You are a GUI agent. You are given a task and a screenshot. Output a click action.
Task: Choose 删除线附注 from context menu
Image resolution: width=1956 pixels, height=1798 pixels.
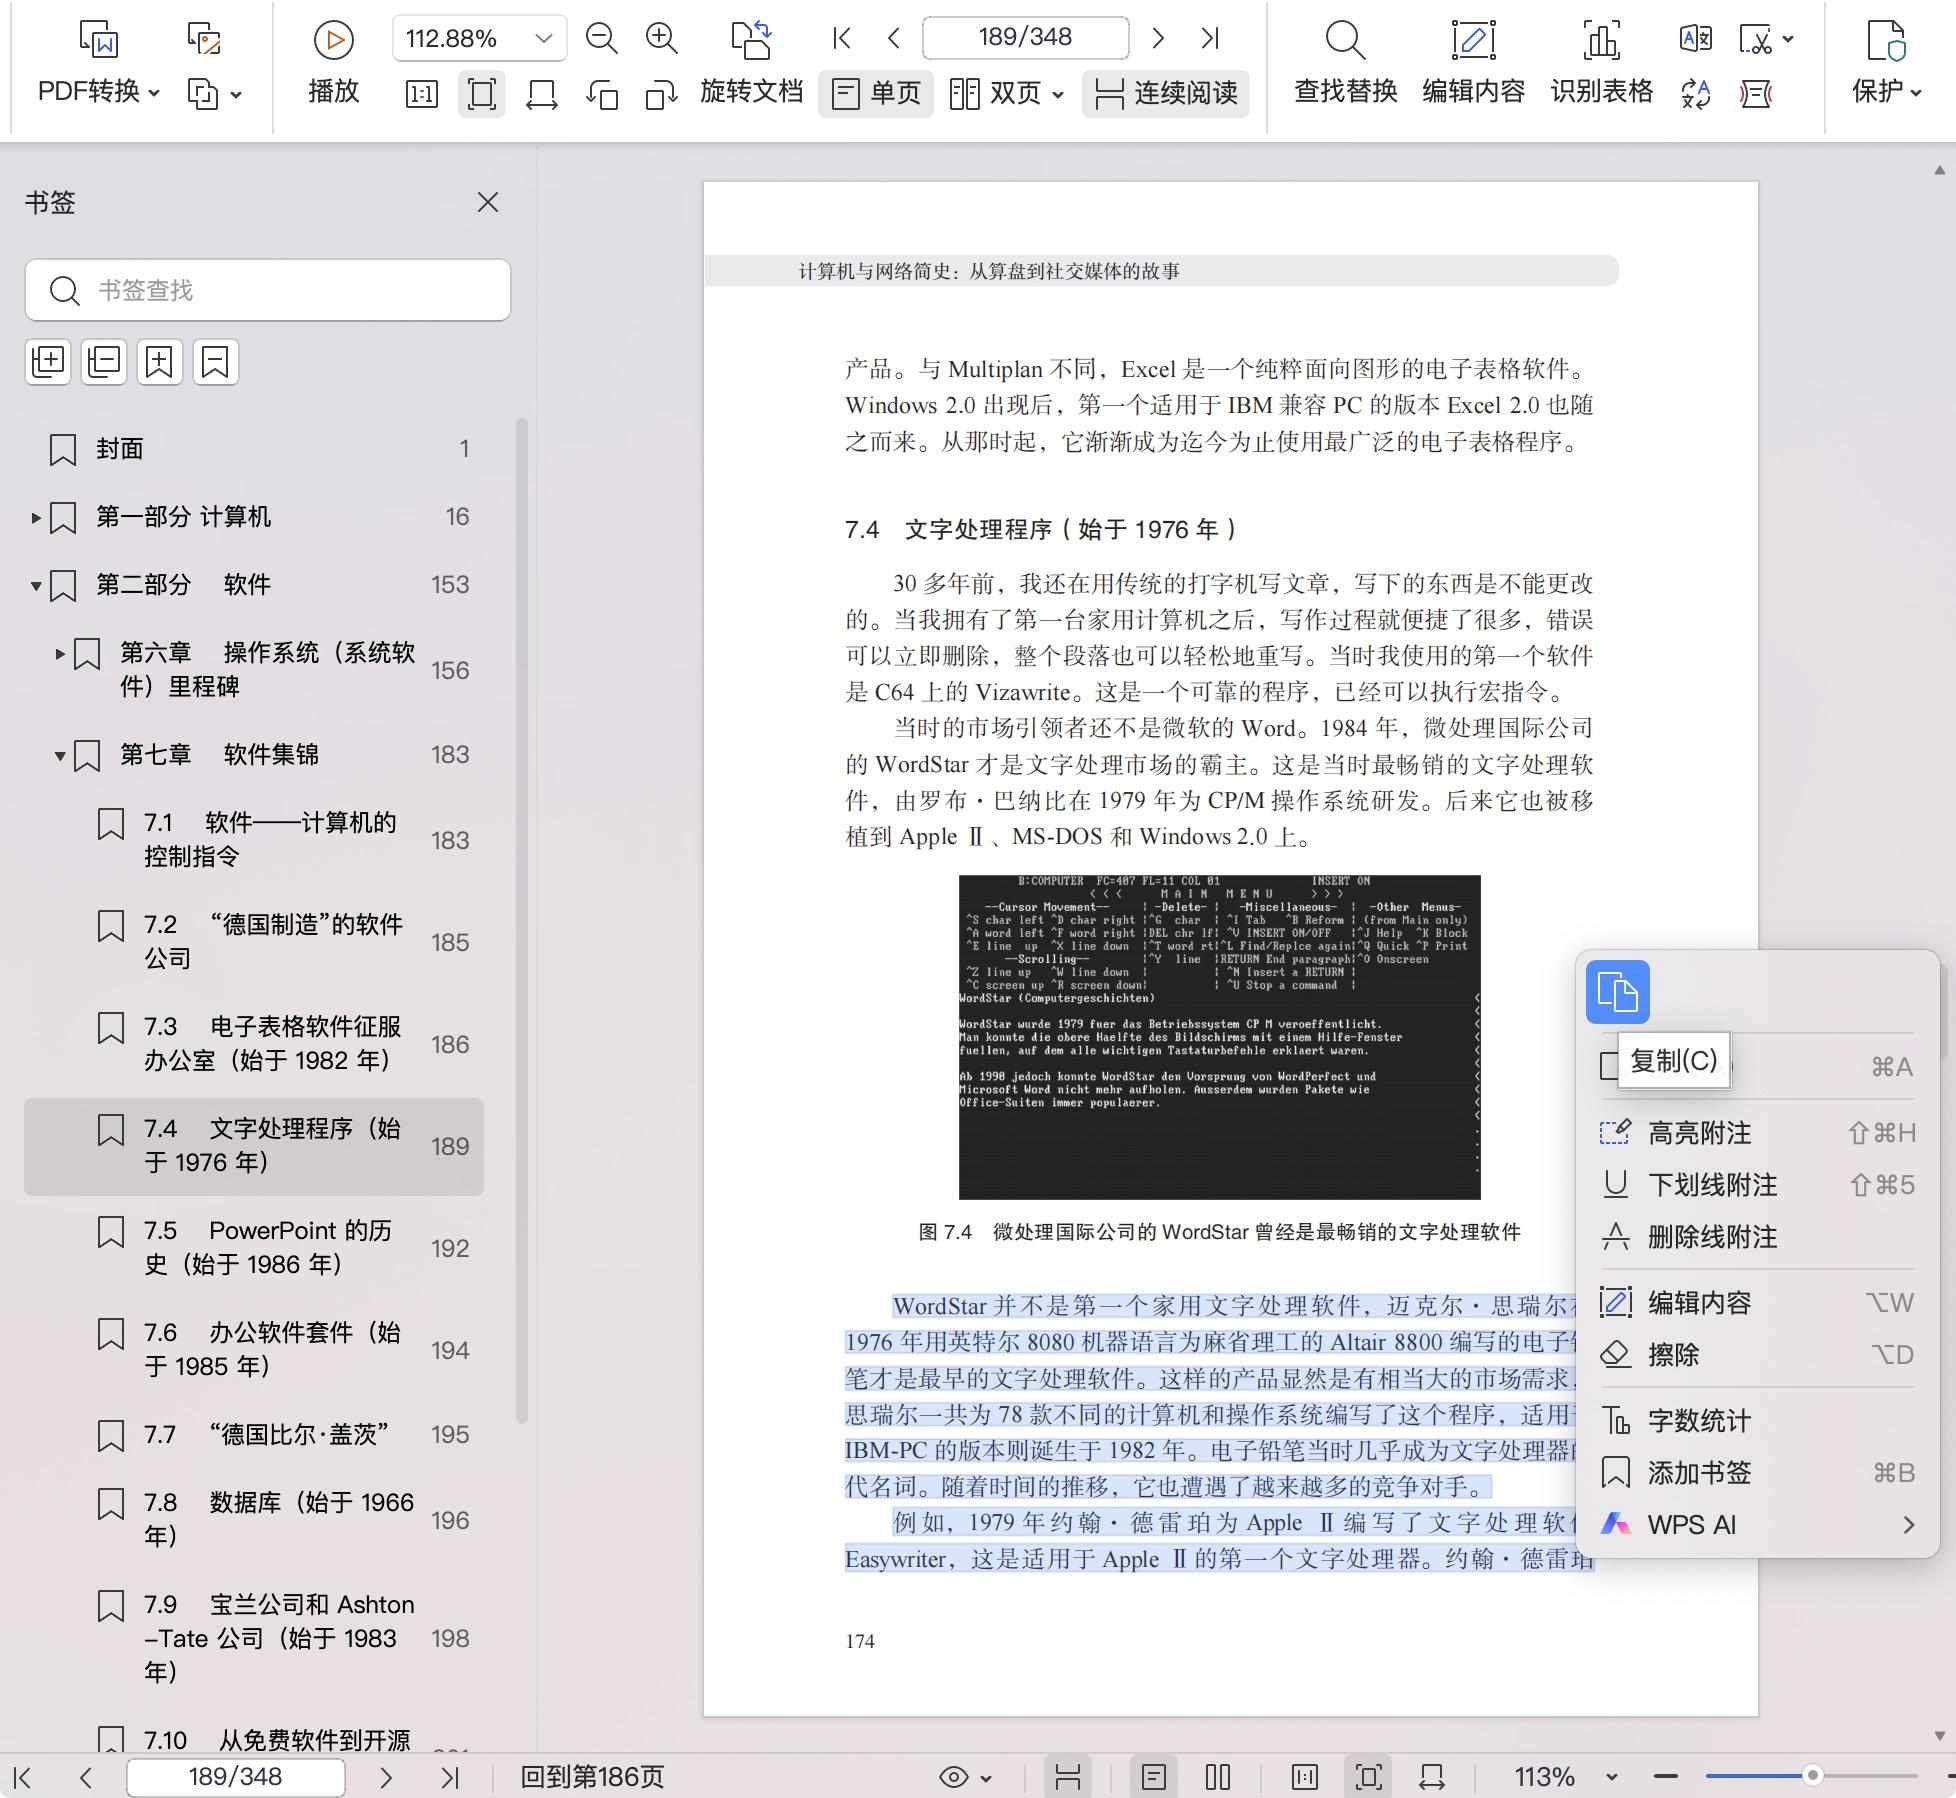(x=1758, y=1237)
